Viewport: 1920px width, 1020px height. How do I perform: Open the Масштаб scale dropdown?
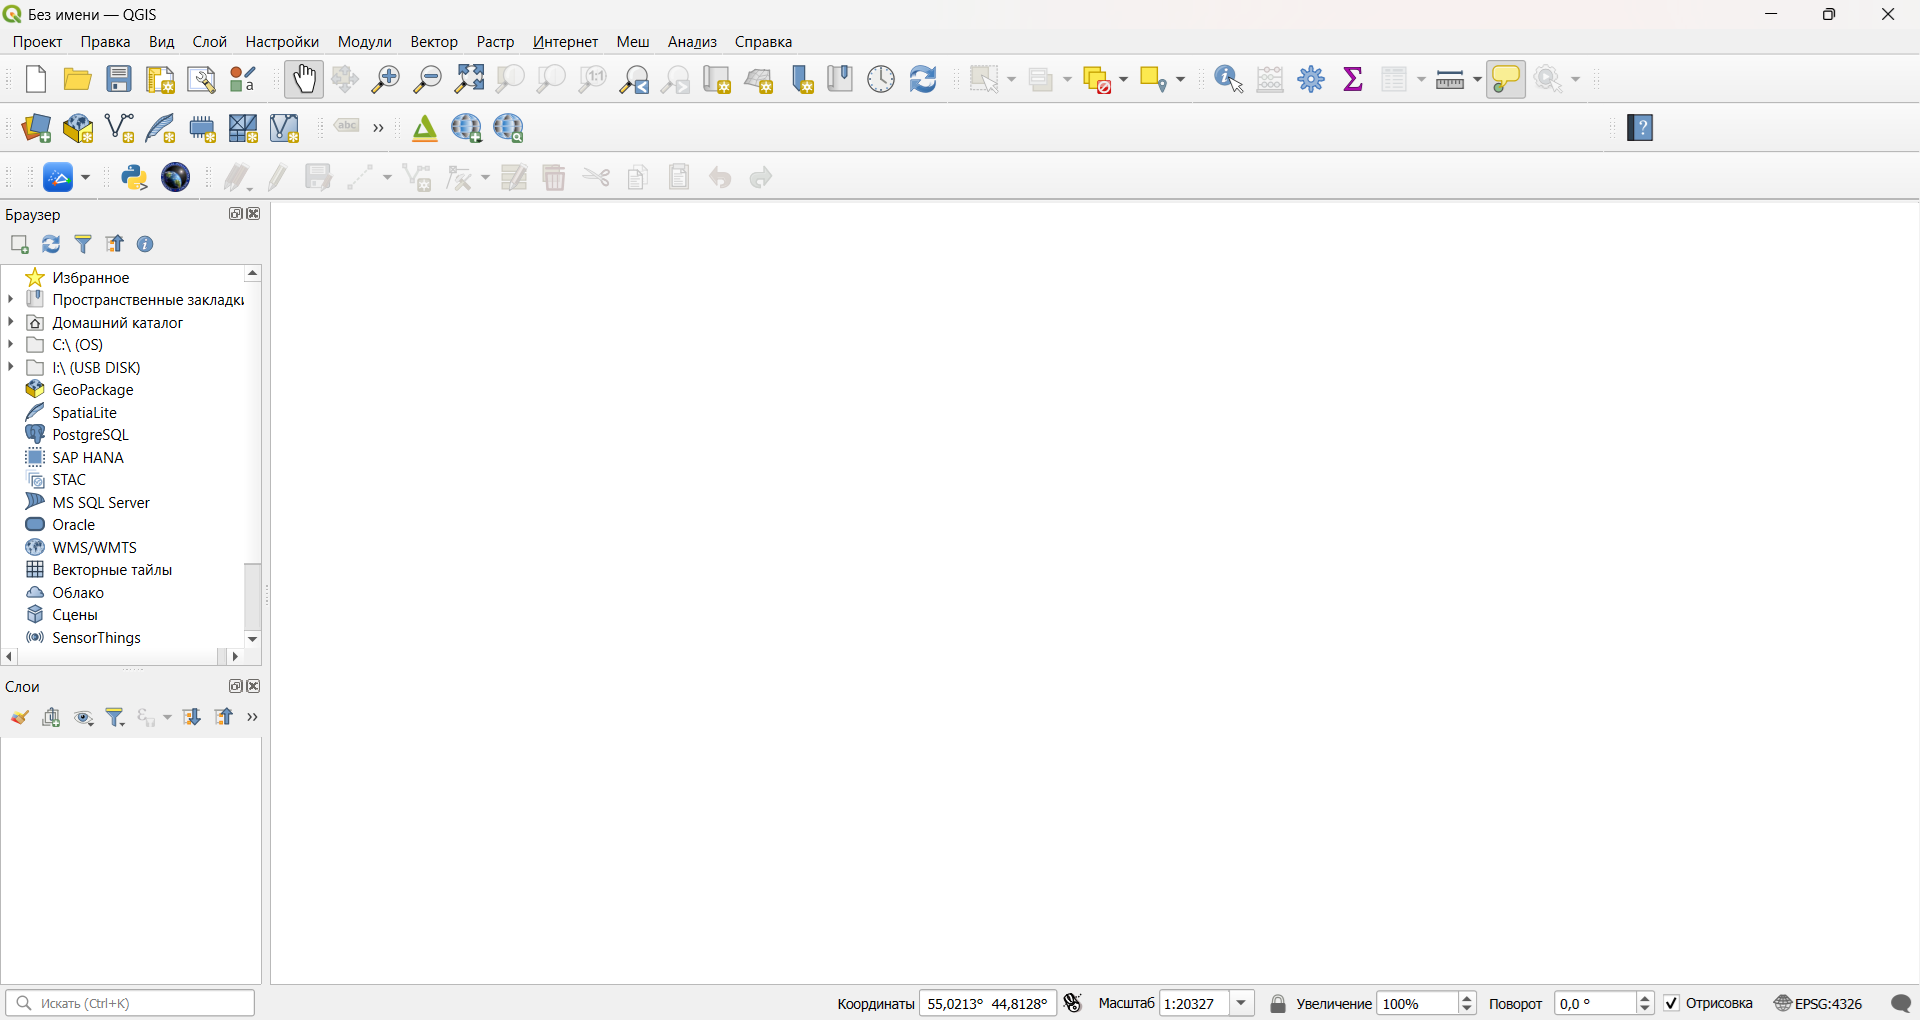1242,1004
